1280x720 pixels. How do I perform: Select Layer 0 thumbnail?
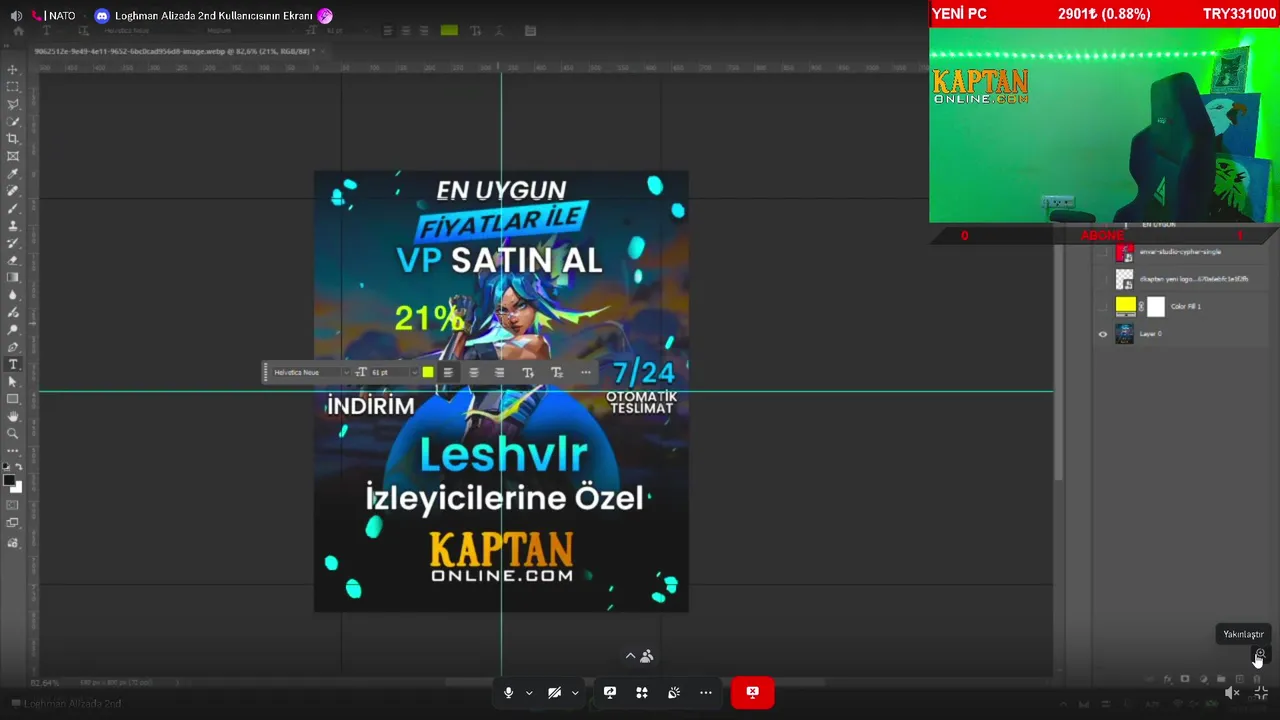tap(1125, 334)
